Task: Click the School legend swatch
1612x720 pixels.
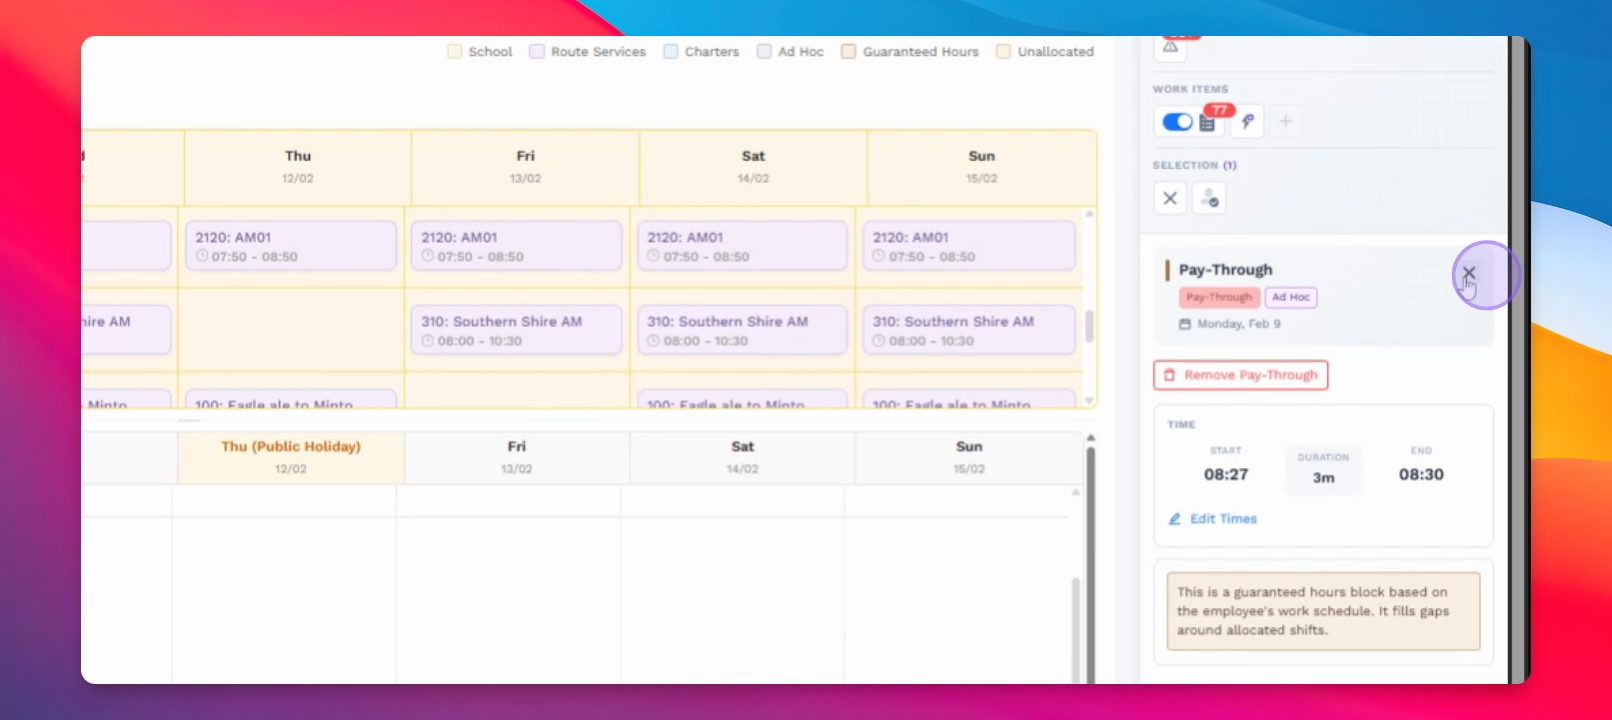Action: point(455,51)
